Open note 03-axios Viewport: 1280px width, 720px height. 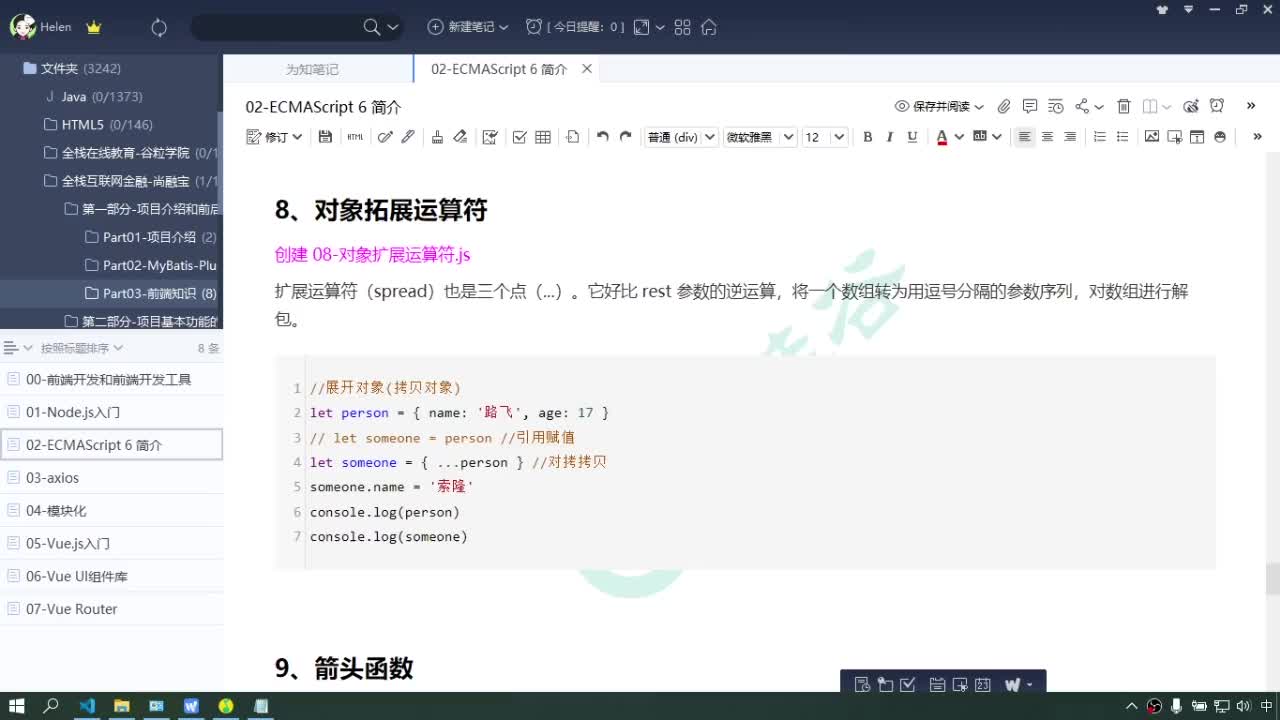[x=111, y=478]
